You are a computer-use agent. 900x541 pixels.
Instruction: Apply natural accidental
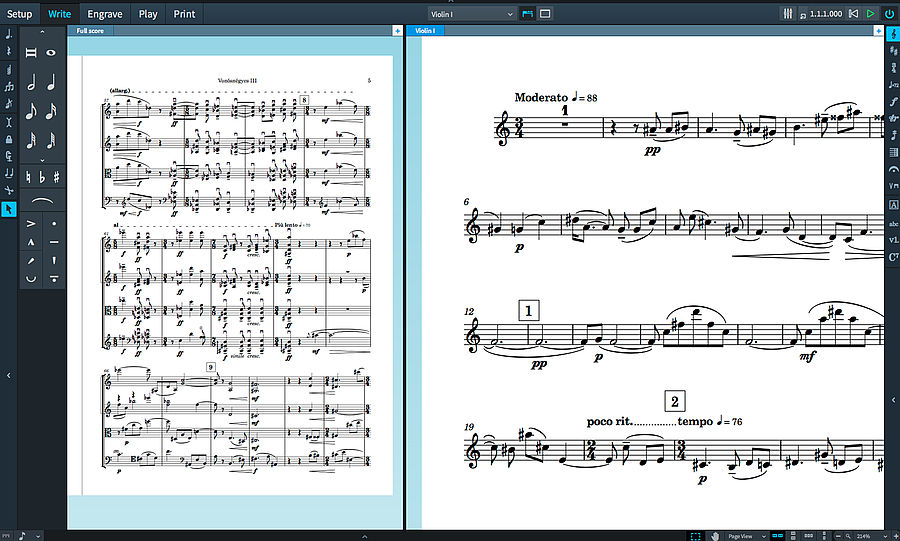click(x=28, y=177)
